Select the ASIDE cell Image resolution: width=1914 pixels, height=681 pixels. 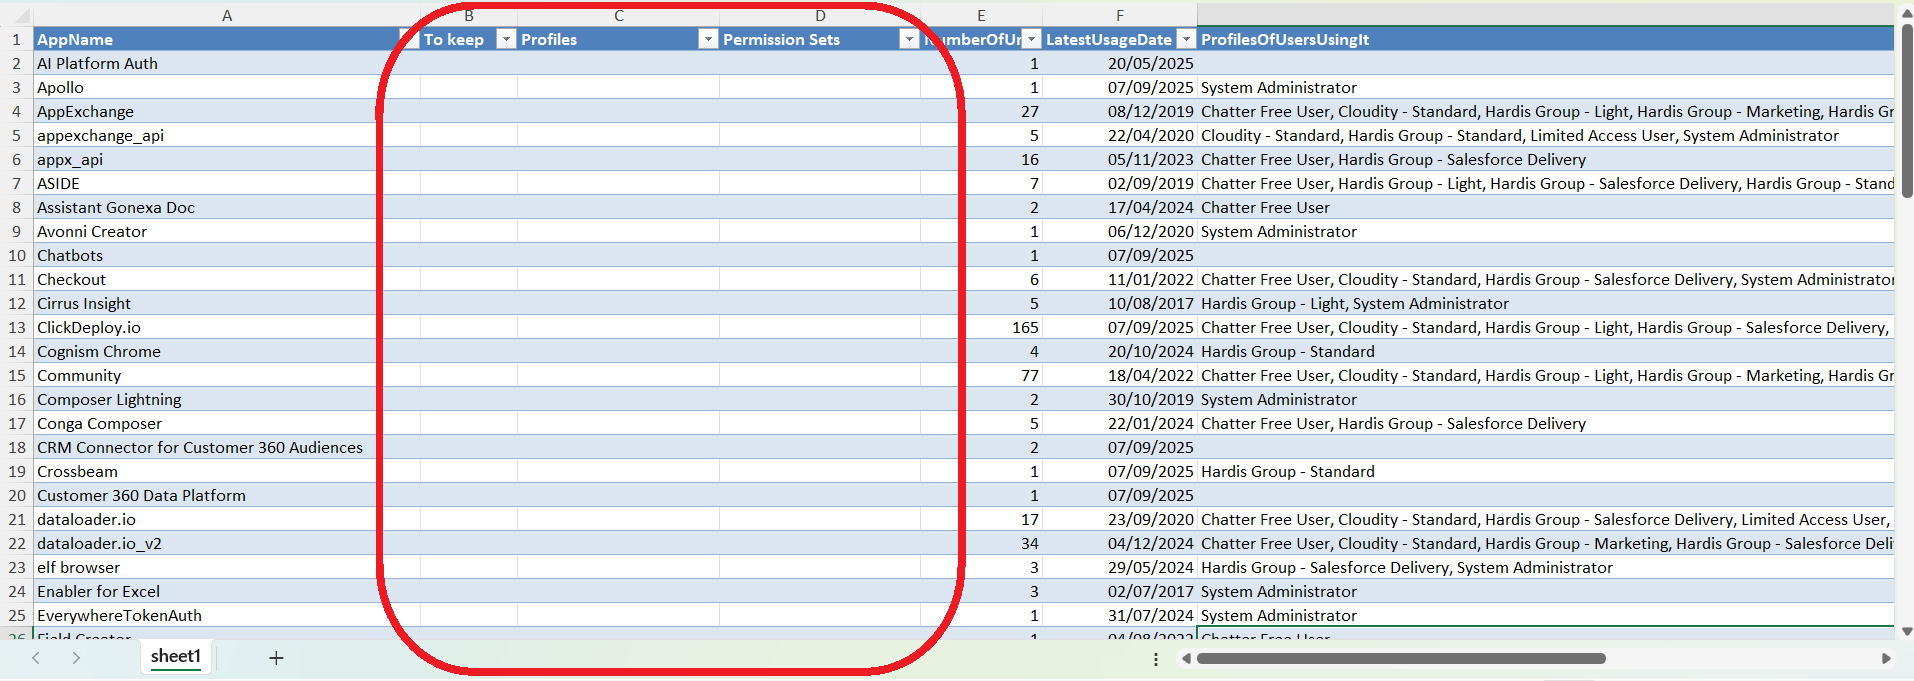pos(227,183)
